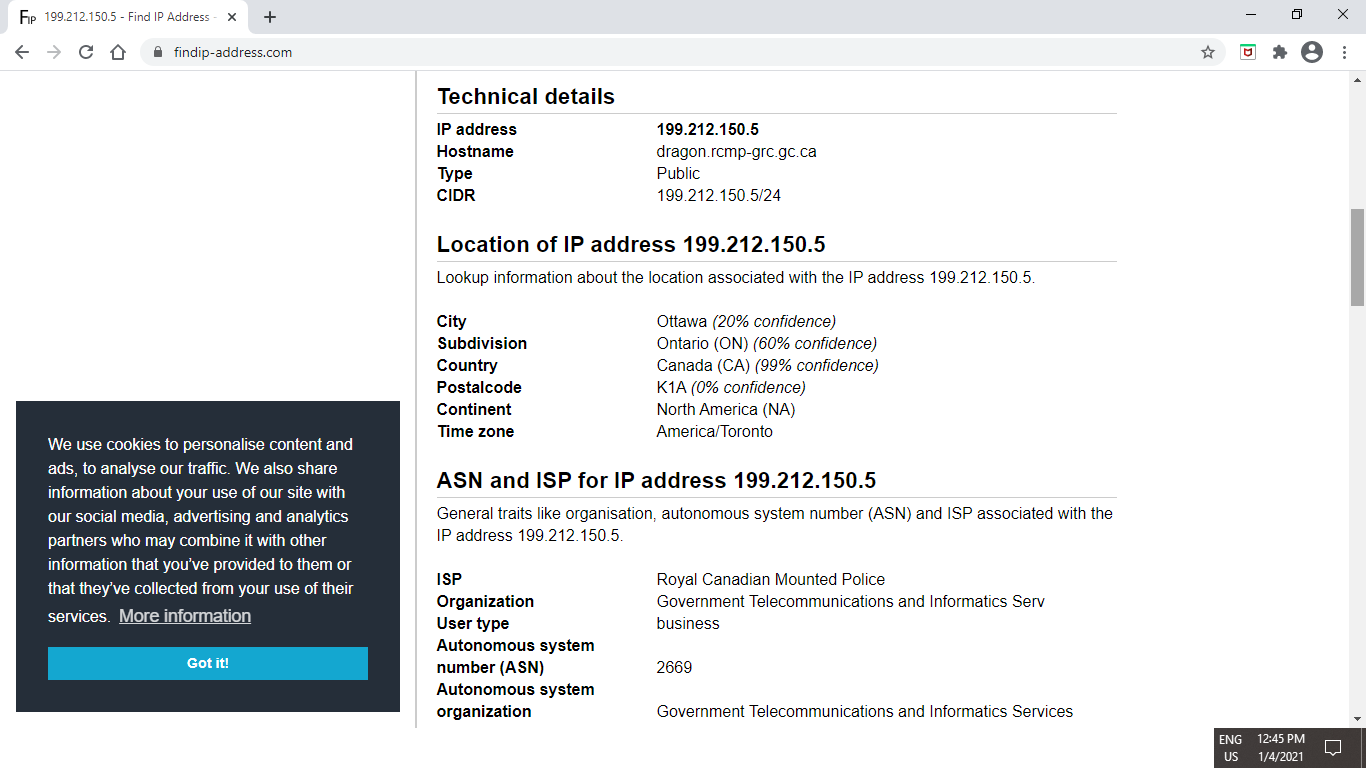
Task: Go back to the previous page
Action: [22, 52]
